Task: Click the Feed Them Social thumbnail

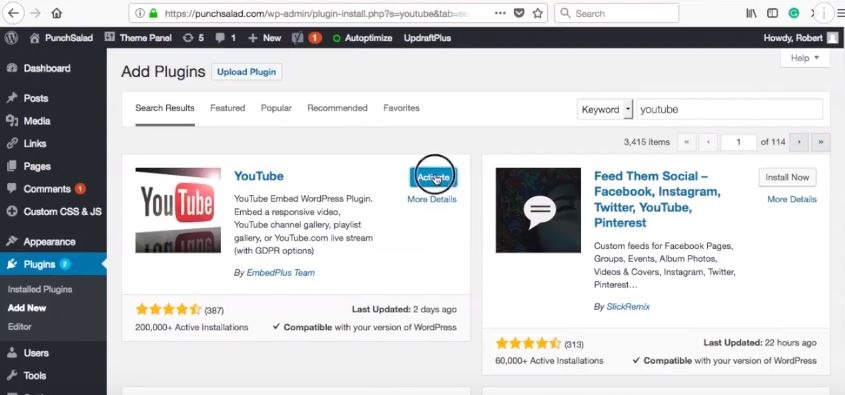Action: tap(538, 210)
